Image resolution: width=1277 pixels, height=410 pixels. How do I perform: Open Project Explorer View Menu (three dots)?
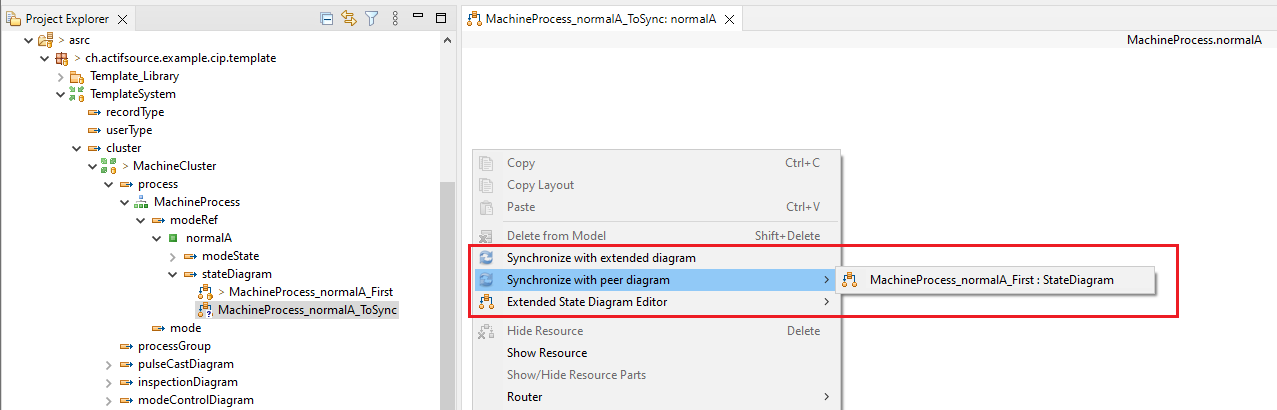[395, 18]
